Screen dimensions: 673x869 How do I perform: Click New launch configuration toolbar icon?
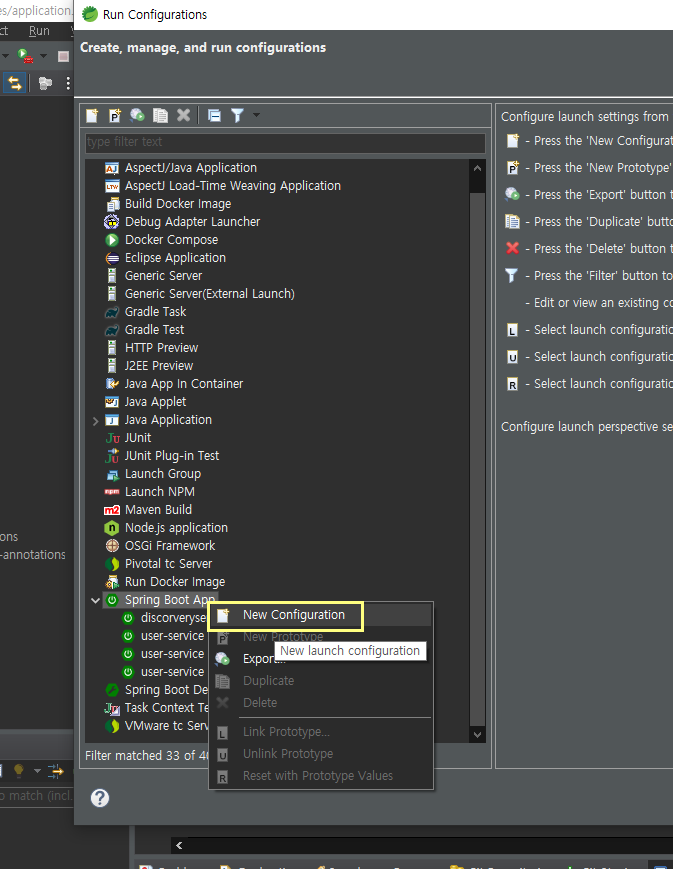pyautogui.click(x=92, y=115)
